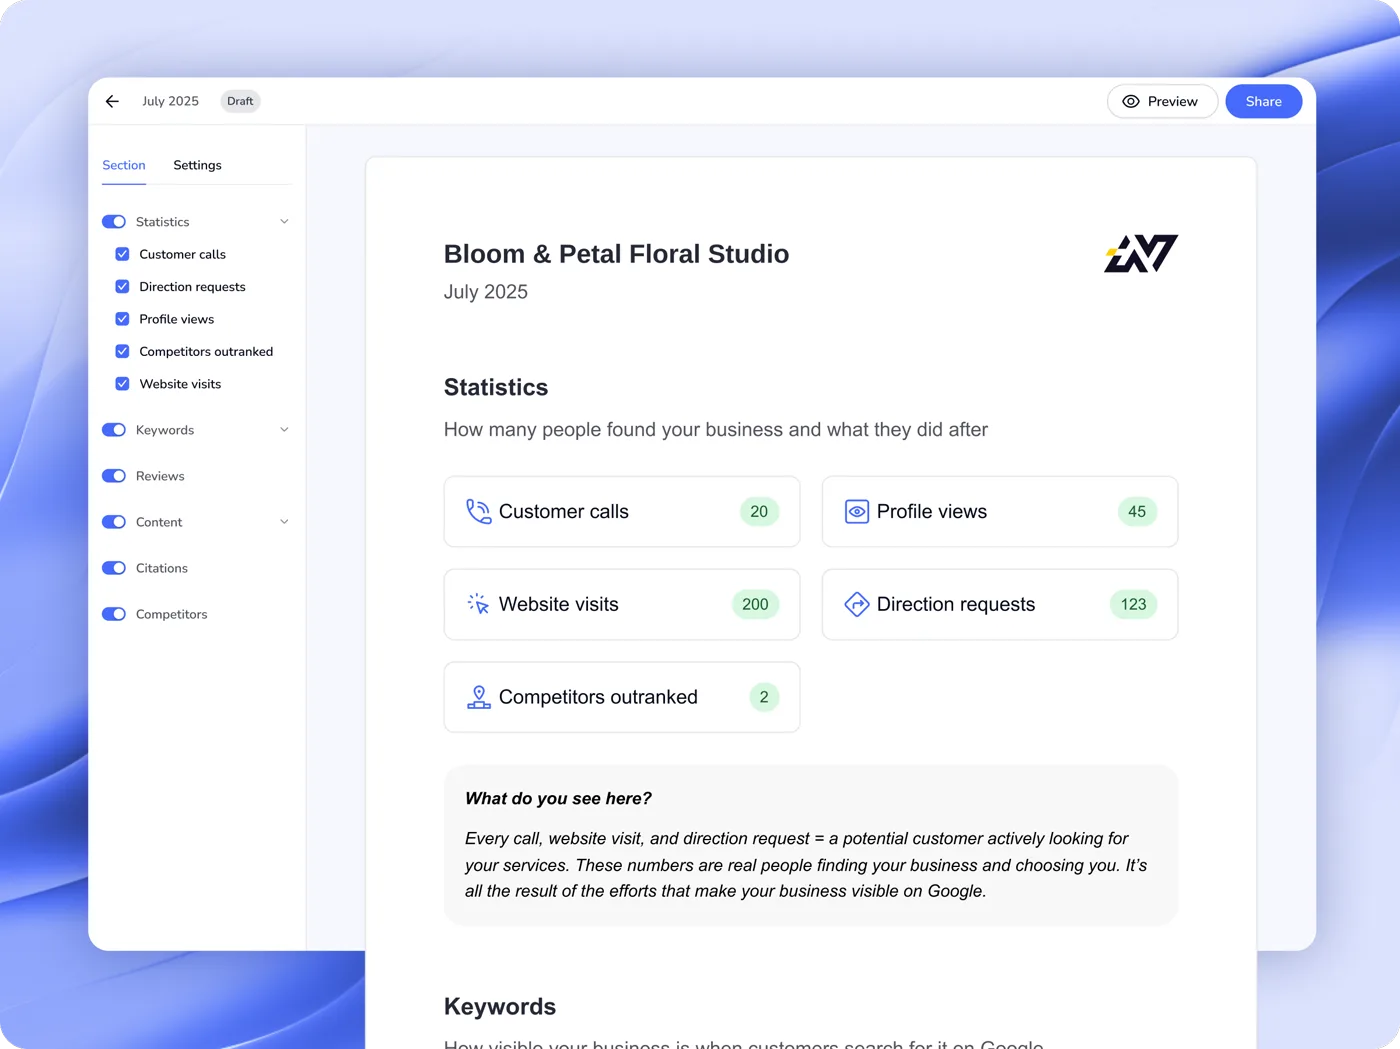
Task: Collapse the Statistics section chevron
Action: coord(284,222)
